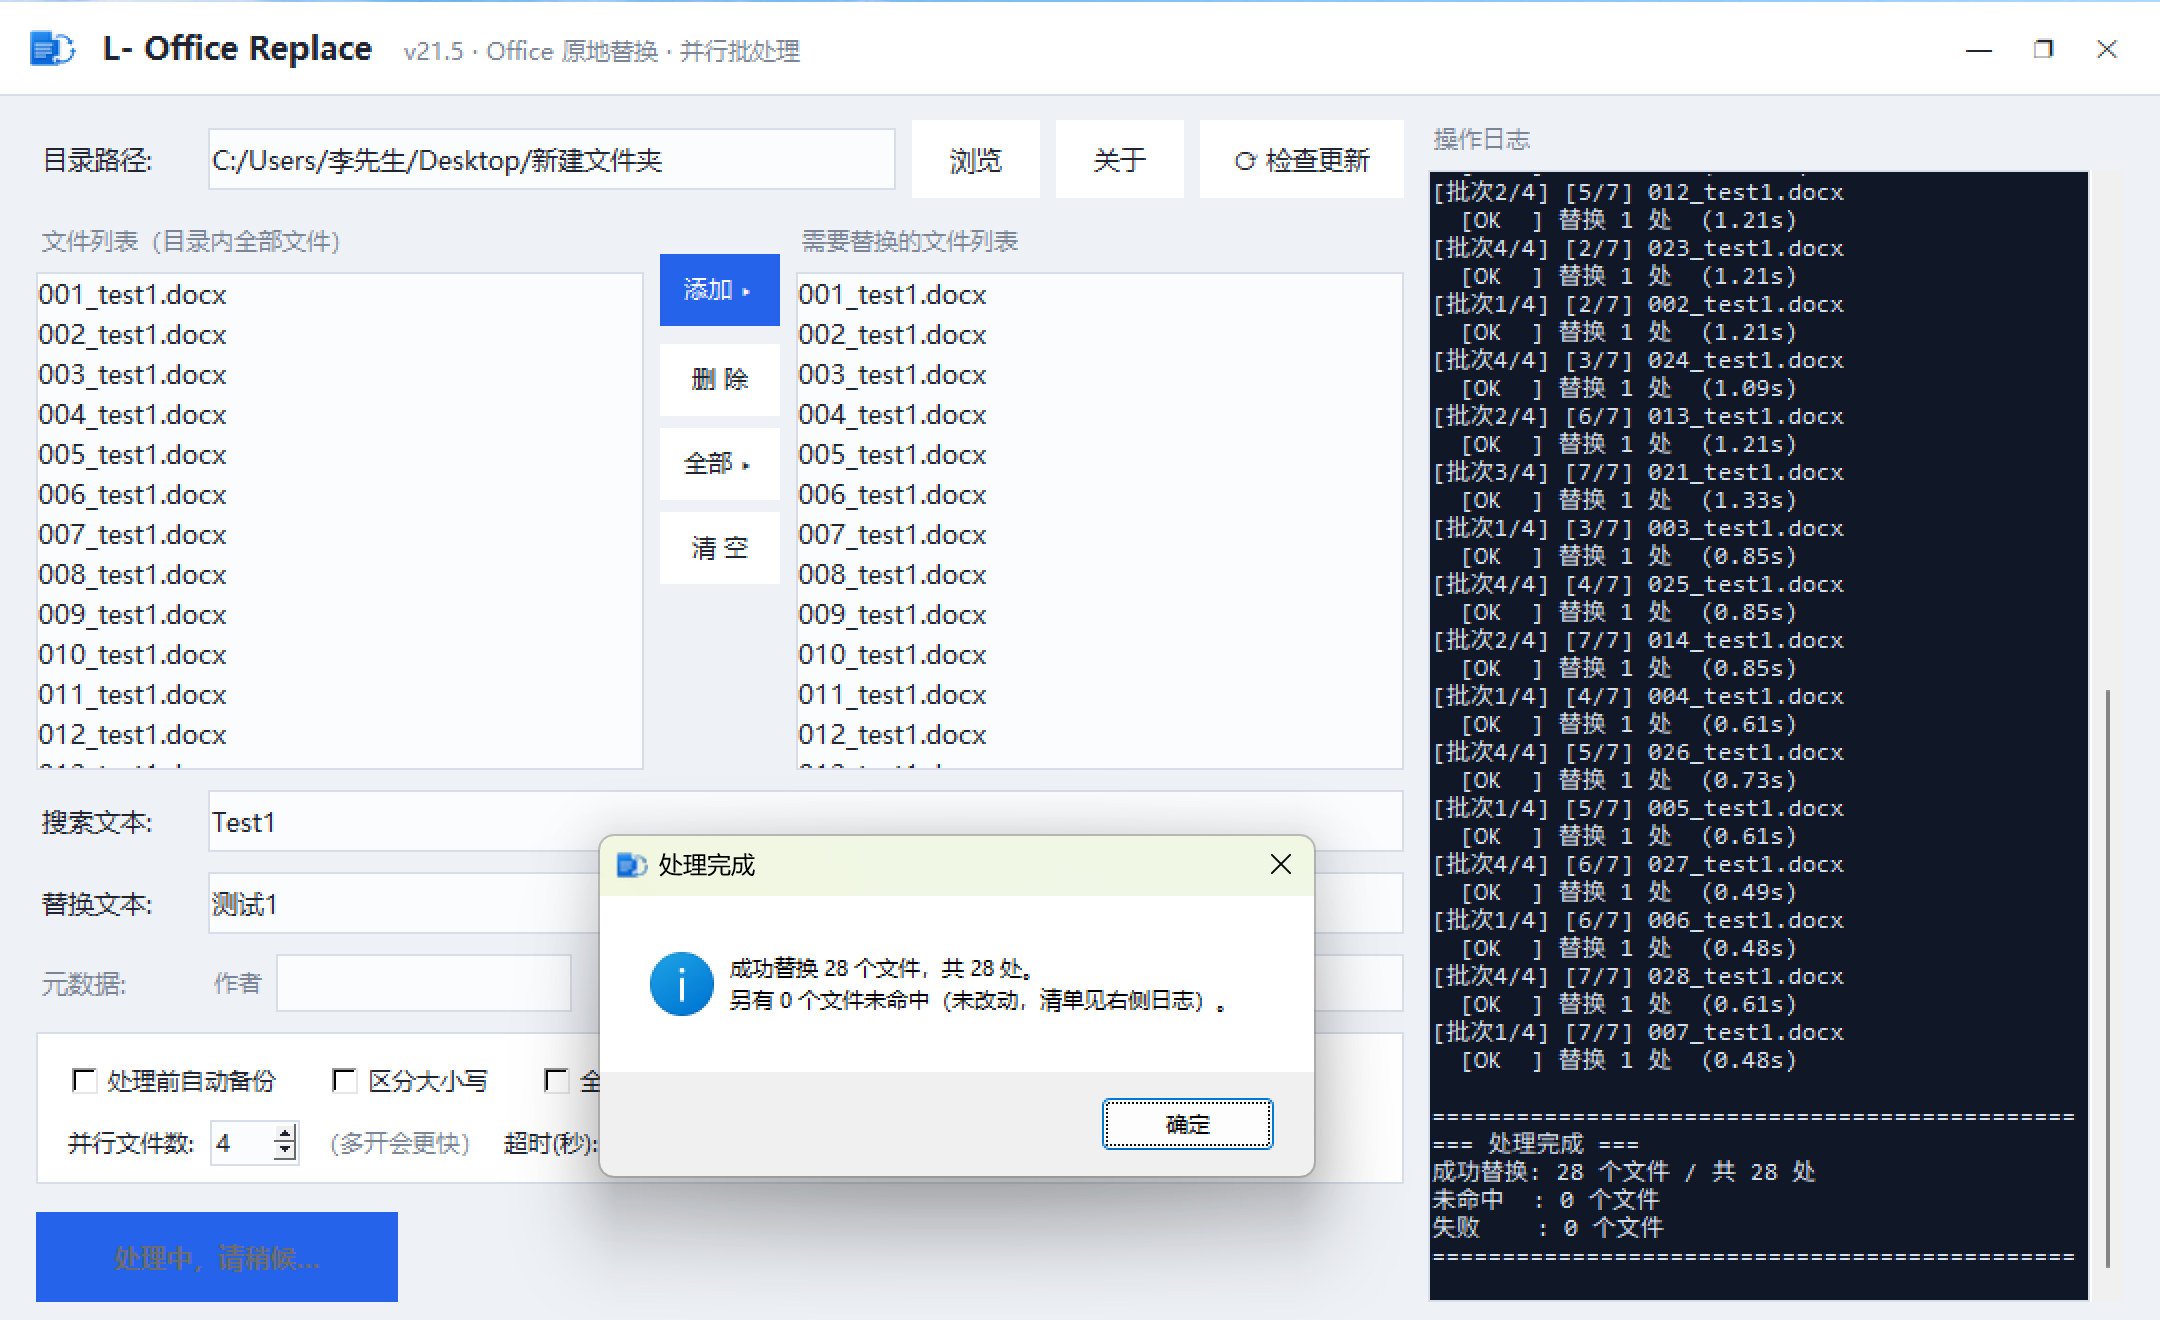Select 011_test1.docx in replace file list
Image resolution: width=2160 pixels, height=1320 pixels.
(x=1099, y=695)
